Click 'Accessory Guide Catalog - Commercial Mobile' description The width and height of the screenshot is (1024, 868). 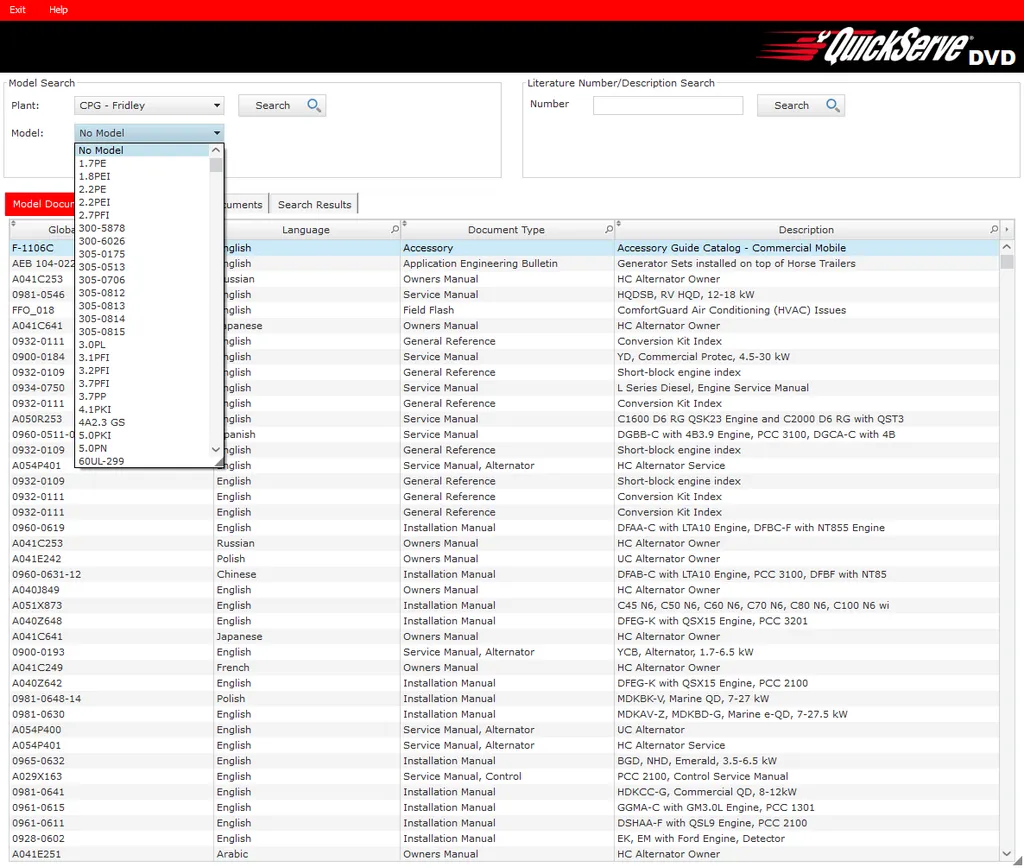pyautogui.click(x=731, y=248)
